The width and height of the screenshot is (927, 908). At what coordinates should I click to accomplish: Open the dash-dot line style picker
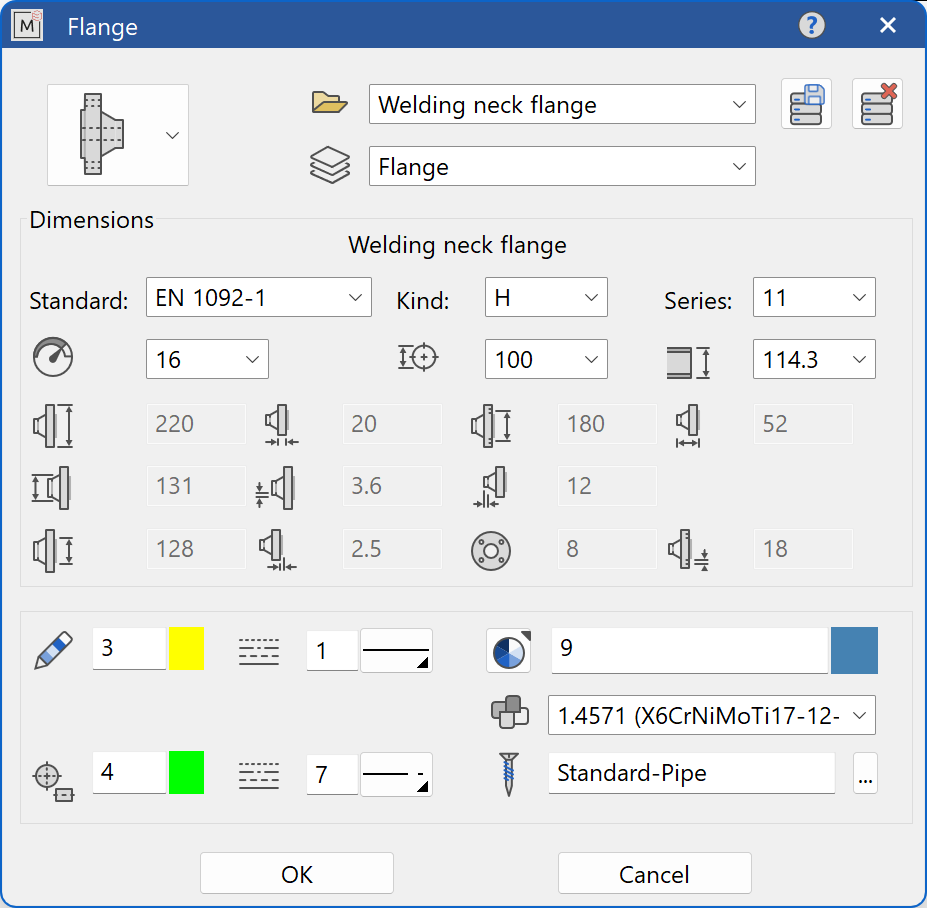[396, 774]
